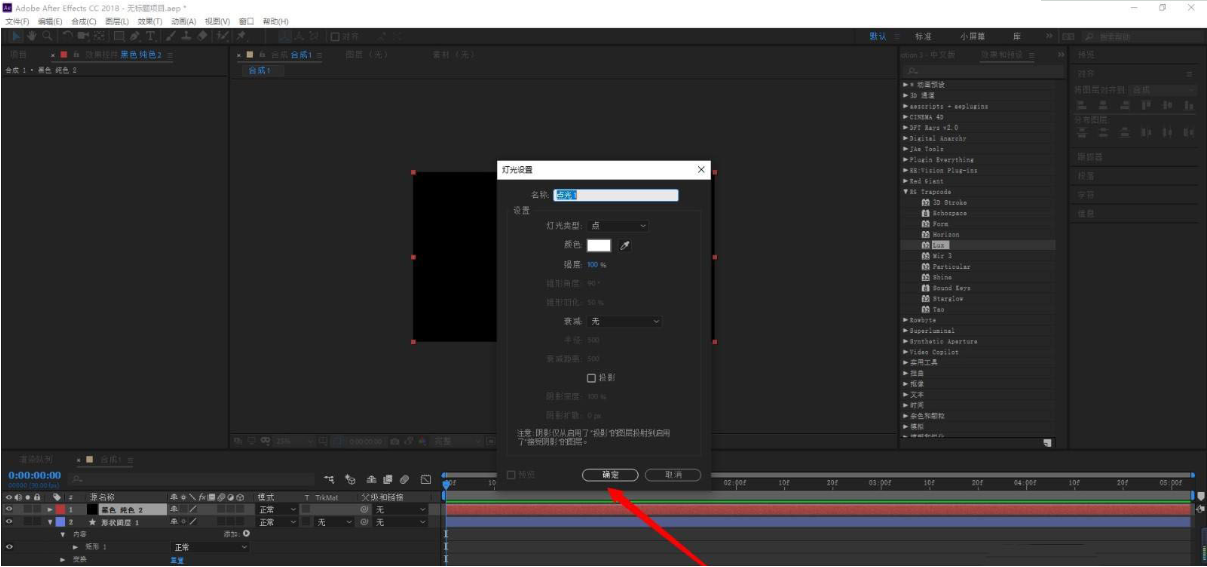Hide layer 黑色 纯色 2 with eye icon

pyautogui.click(x=9, y=510)
